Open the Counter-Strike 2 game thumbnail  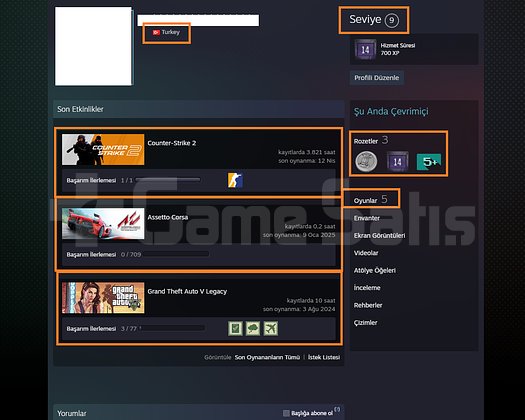tap(103, 149)
